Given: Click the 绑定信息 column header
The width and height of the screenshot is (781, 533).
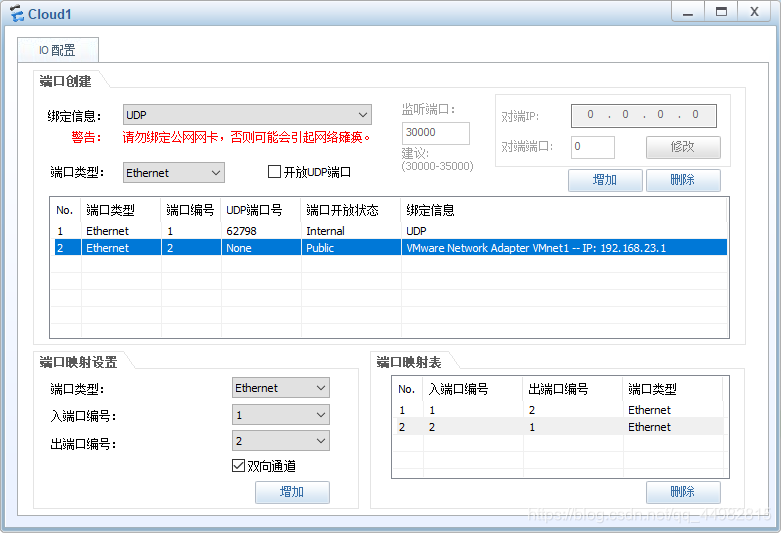Looking at the screenshot, I should pos(564,210).
